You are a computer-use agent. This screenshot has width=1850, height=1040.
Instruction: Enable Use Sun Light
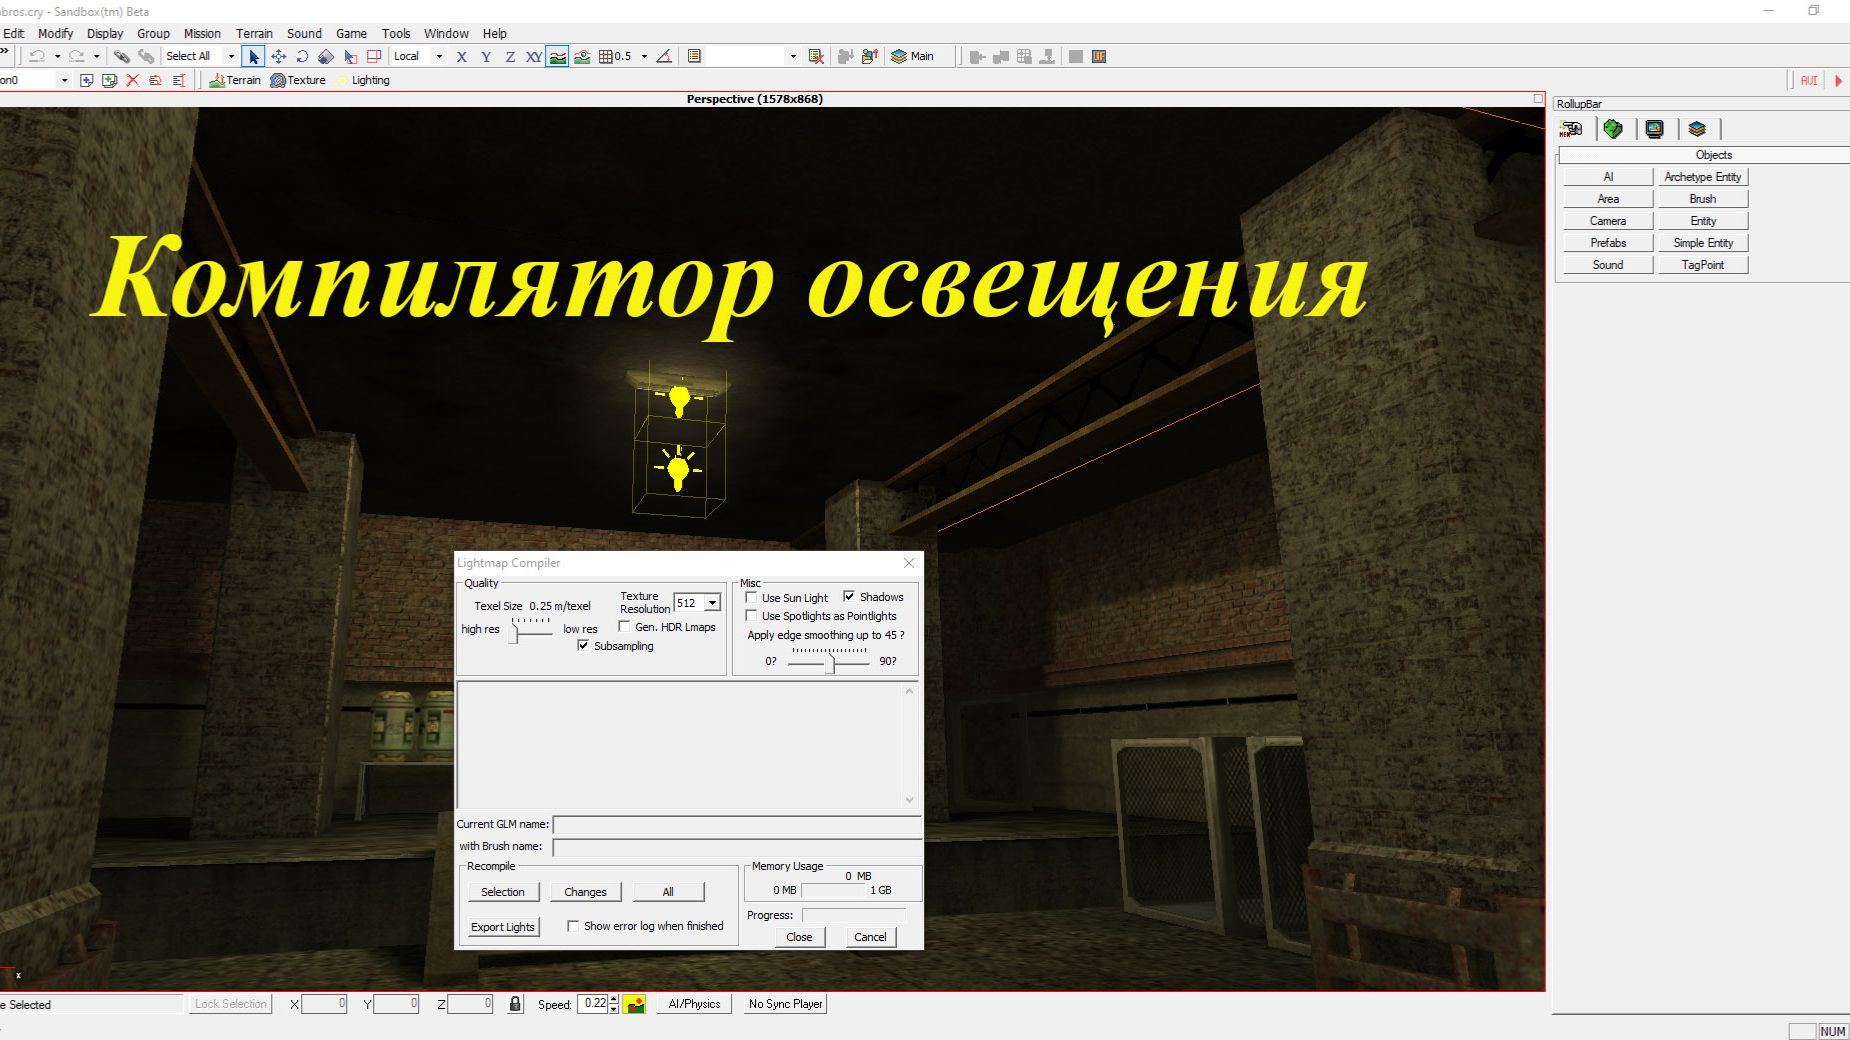752,596
